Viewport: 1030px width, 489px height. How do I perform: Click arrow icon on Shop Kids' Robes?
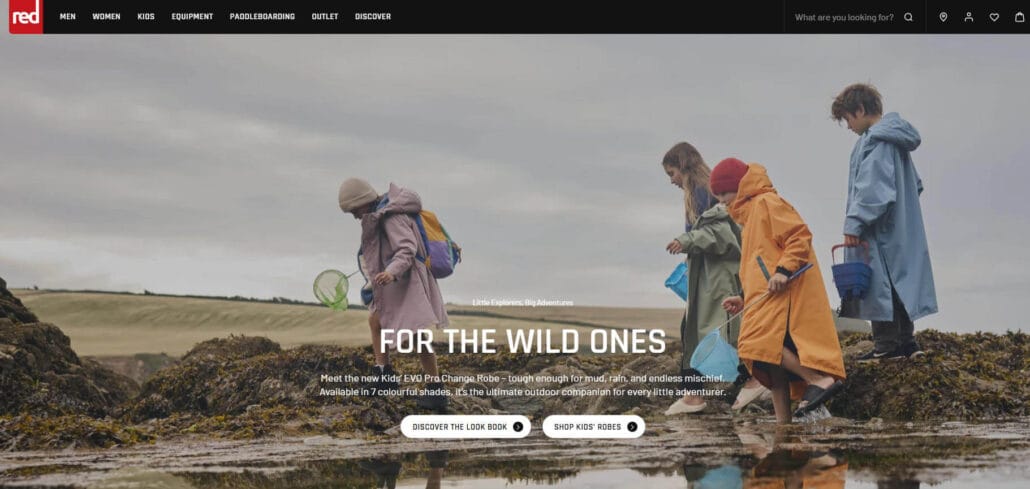point(632,427)
